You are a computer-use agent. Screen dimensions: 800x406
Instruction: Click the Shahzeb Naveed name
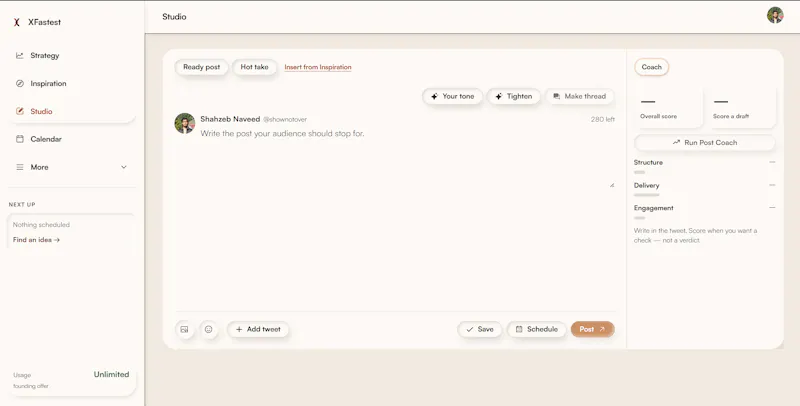(x=230, y=119)
